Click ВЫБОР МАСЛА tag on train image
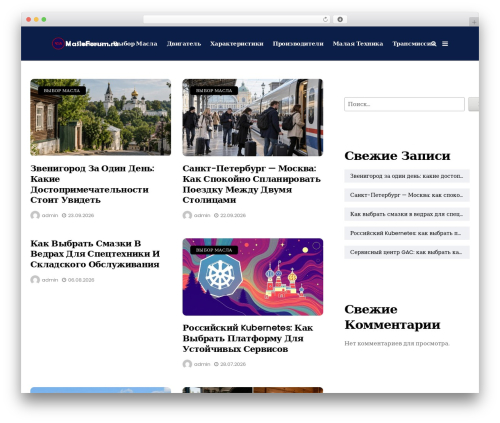500x423 pixels. [x=214, y=90]
